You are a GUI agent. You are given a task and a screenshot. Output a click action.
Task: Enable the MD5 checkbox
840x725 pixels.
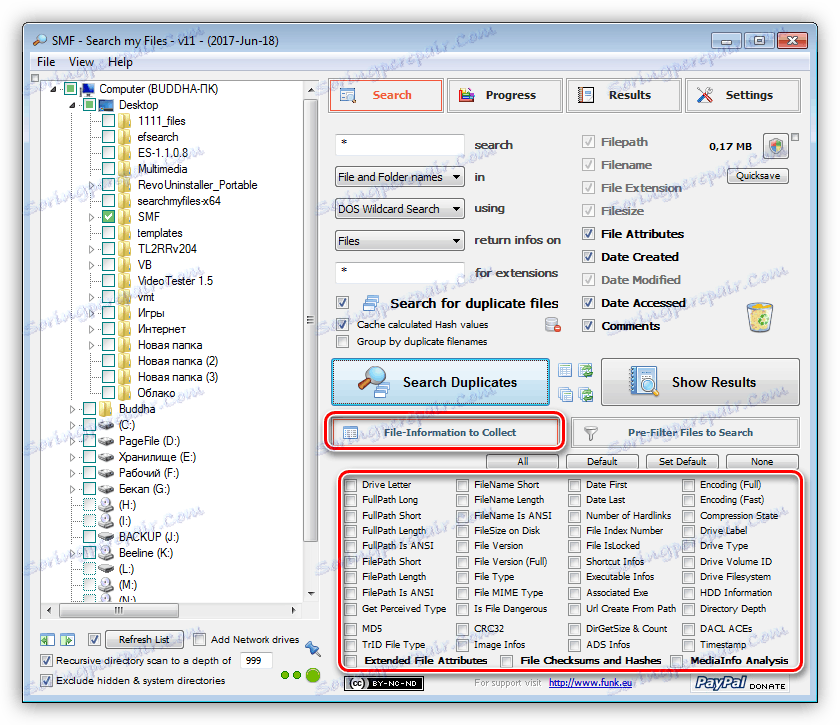(x=351, y=629)
